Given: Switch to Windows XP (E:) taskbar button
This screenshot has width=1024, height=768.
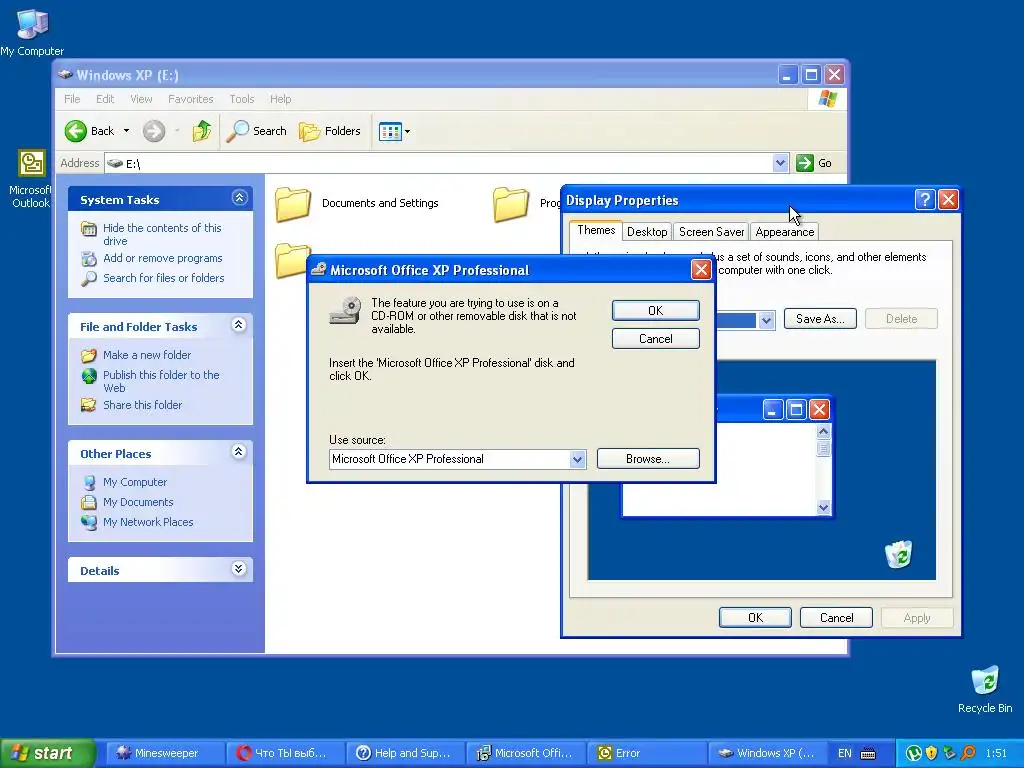Looking at the screenshot, I should click(x=767, y=753).
